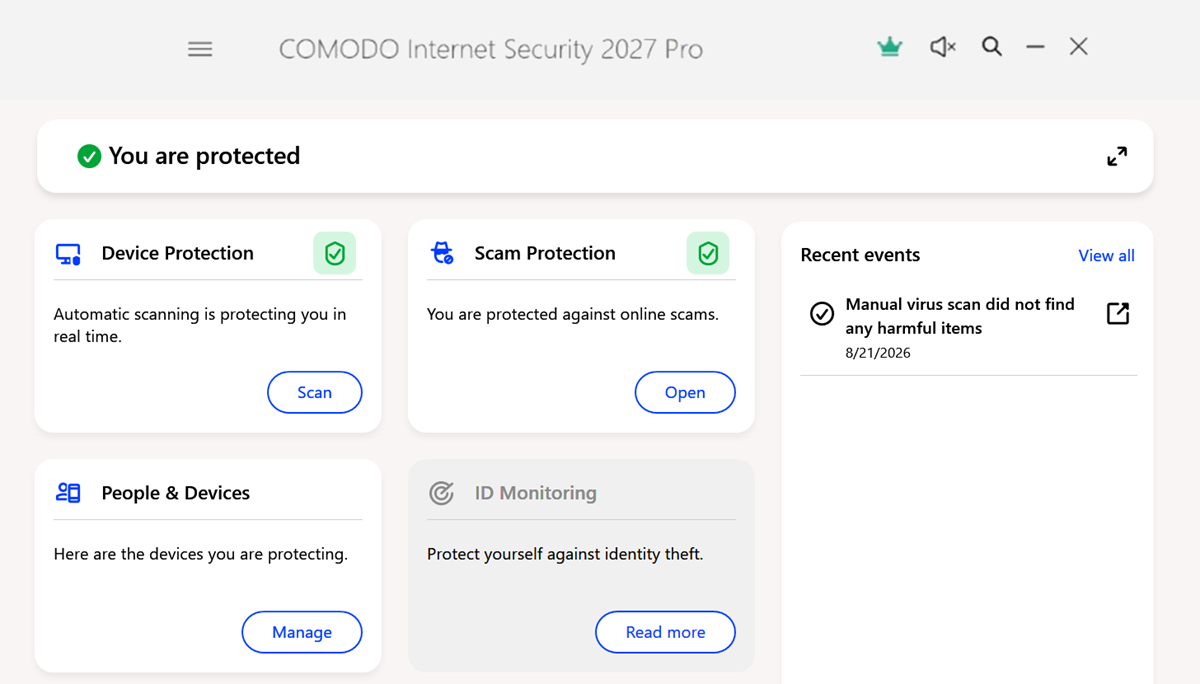Read more about ID Monitoring

pos(665,632)
